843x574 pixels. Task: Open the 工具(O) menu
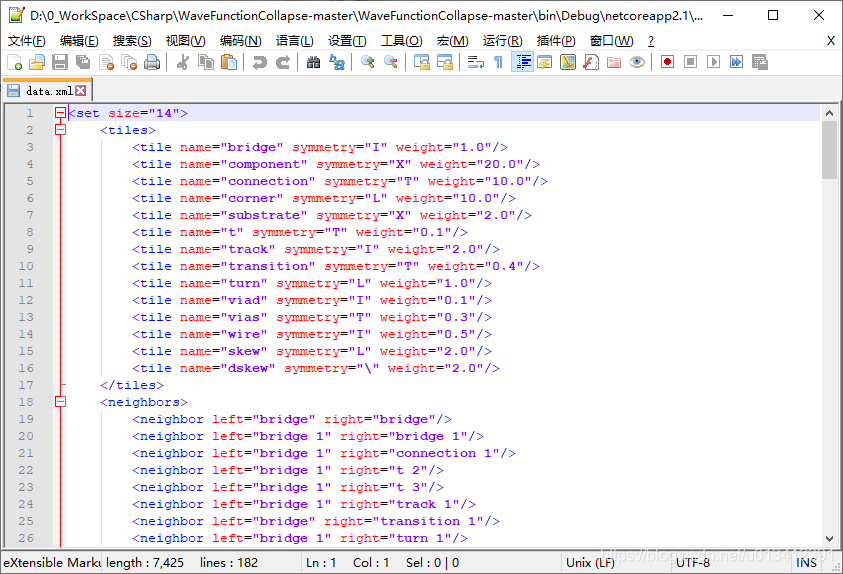coord(401,41)
